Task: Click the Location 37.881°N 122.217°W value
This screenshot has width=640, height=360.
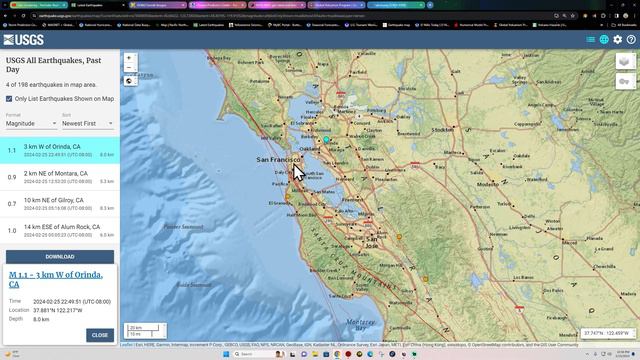Action: [58, 310]
